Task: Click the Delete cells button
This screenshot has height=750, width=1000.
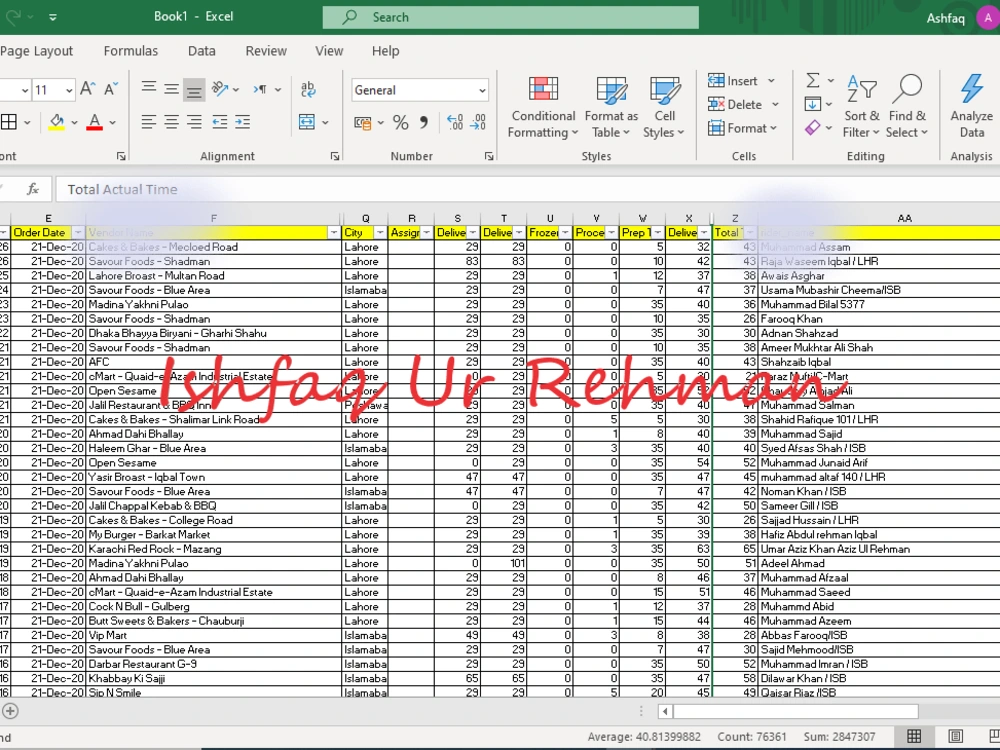Action: coord(735,105)
